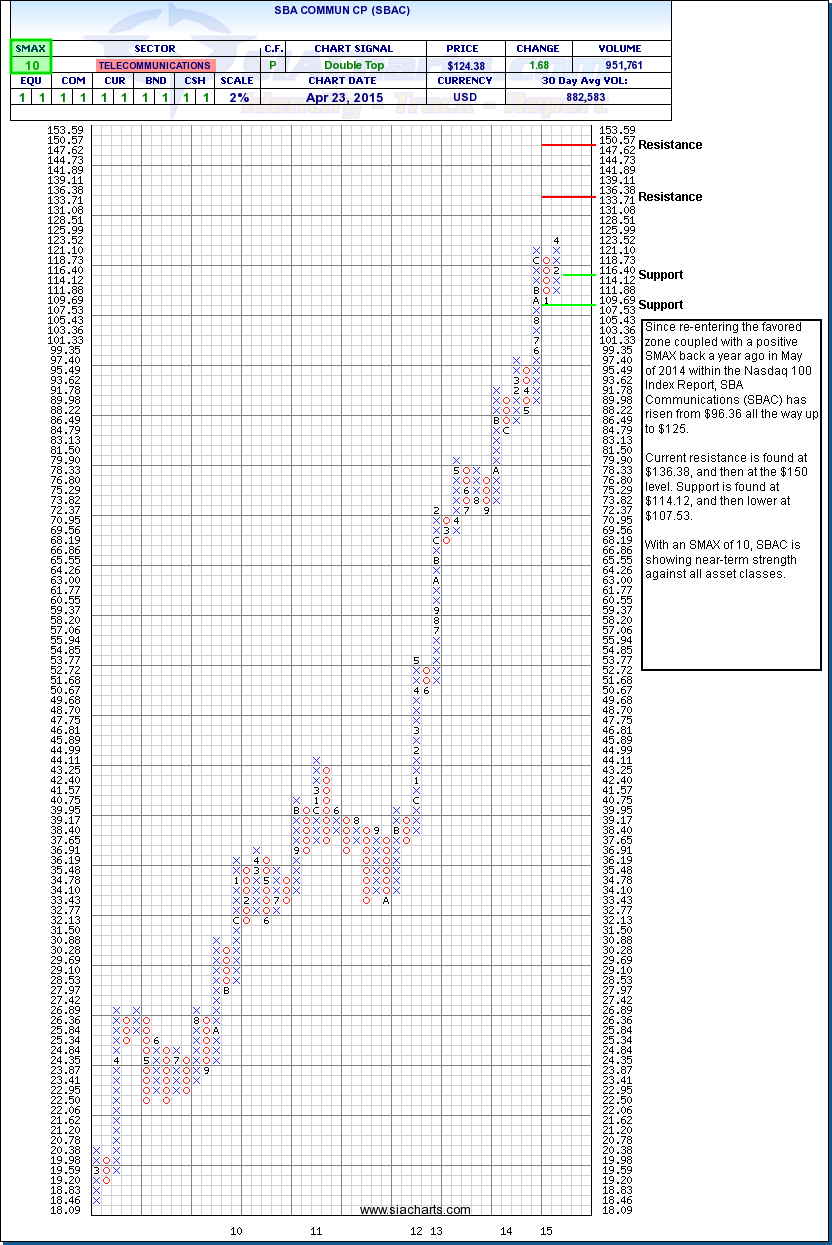Image resolution: width=832 pixels, height=1245 pixels.
Task: Click the Support label at the 109.69 level
Action: (661, 305)
